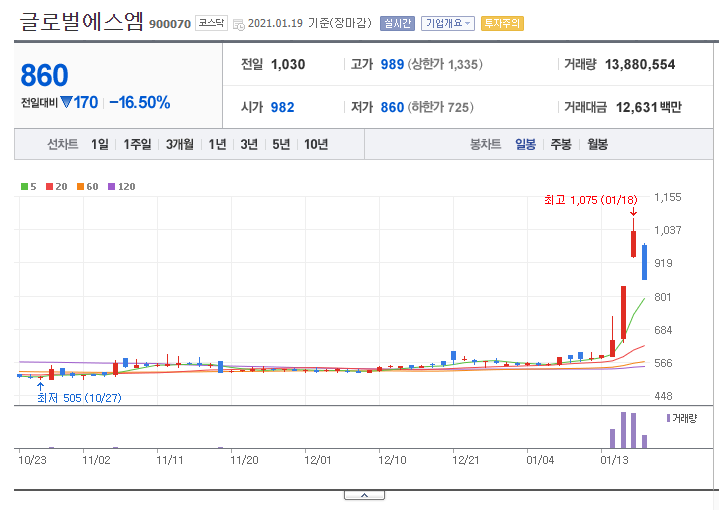Switch to 일봉 daily candle chart

pyautogui.click(x=525, y=144)
